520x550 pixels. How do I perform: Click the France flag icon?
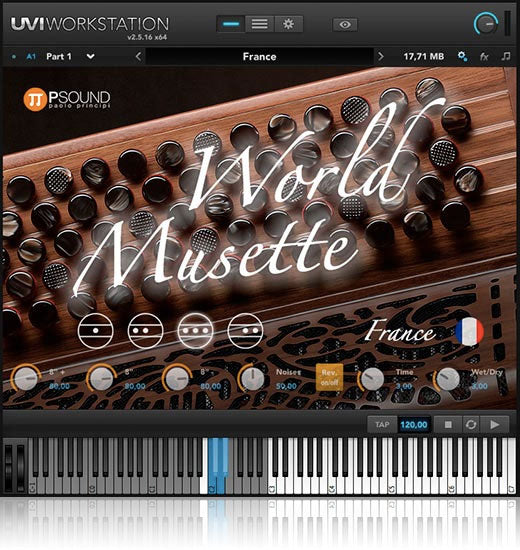(x=469, y=331)
